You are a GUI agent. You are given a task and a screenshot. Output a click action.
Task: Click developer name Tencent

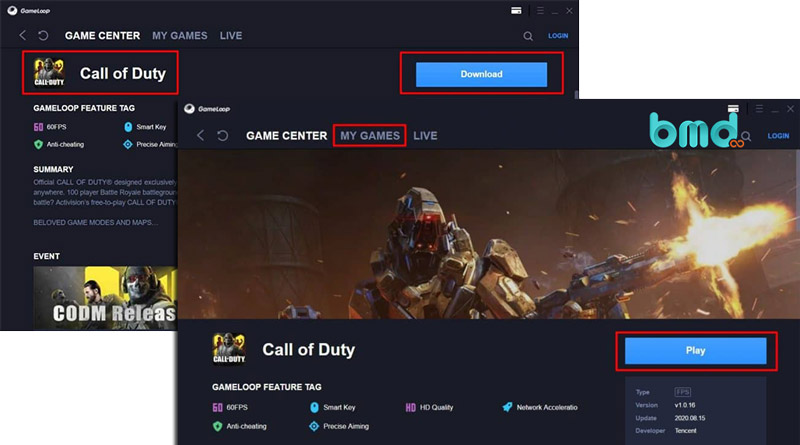[x=685, y=431]
